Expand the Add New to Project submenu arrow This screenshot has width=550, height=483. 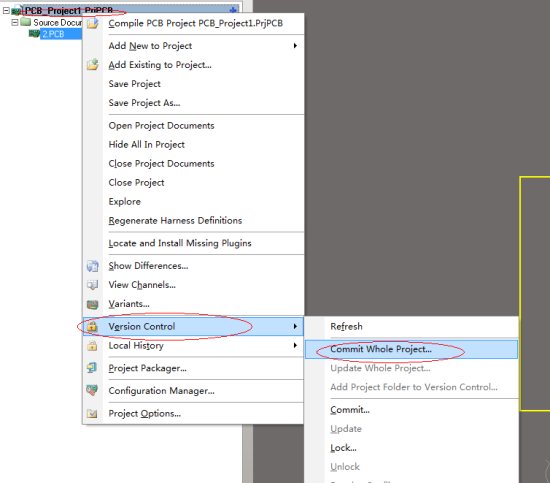coord(295,46)
